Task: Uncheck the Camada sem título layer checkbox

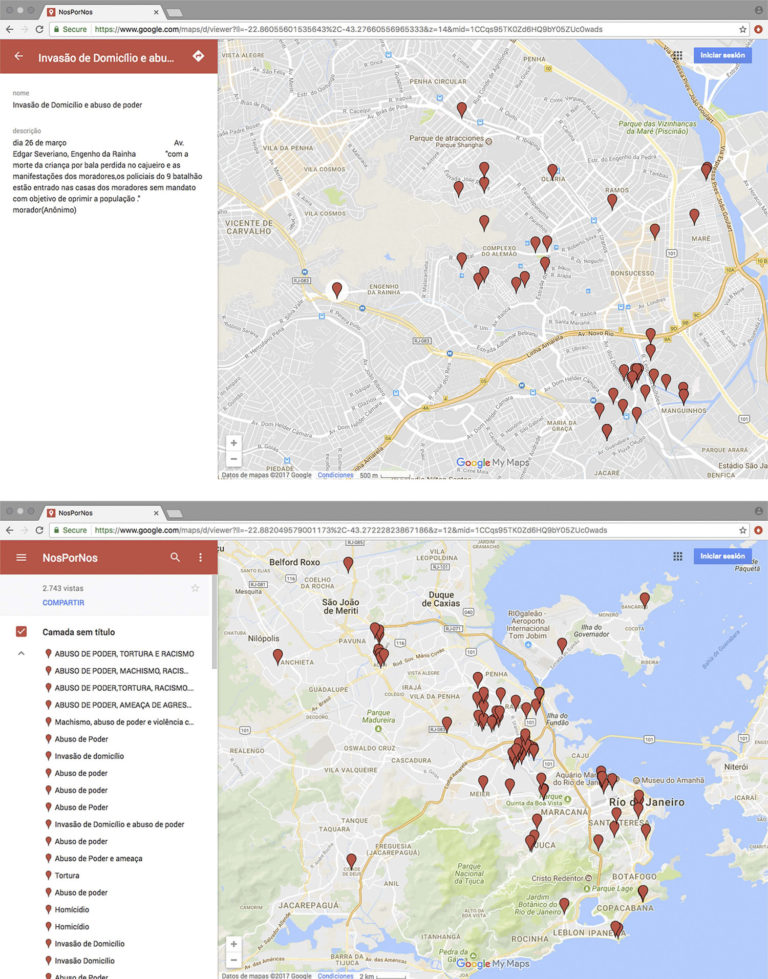Action: pos(21,632)
